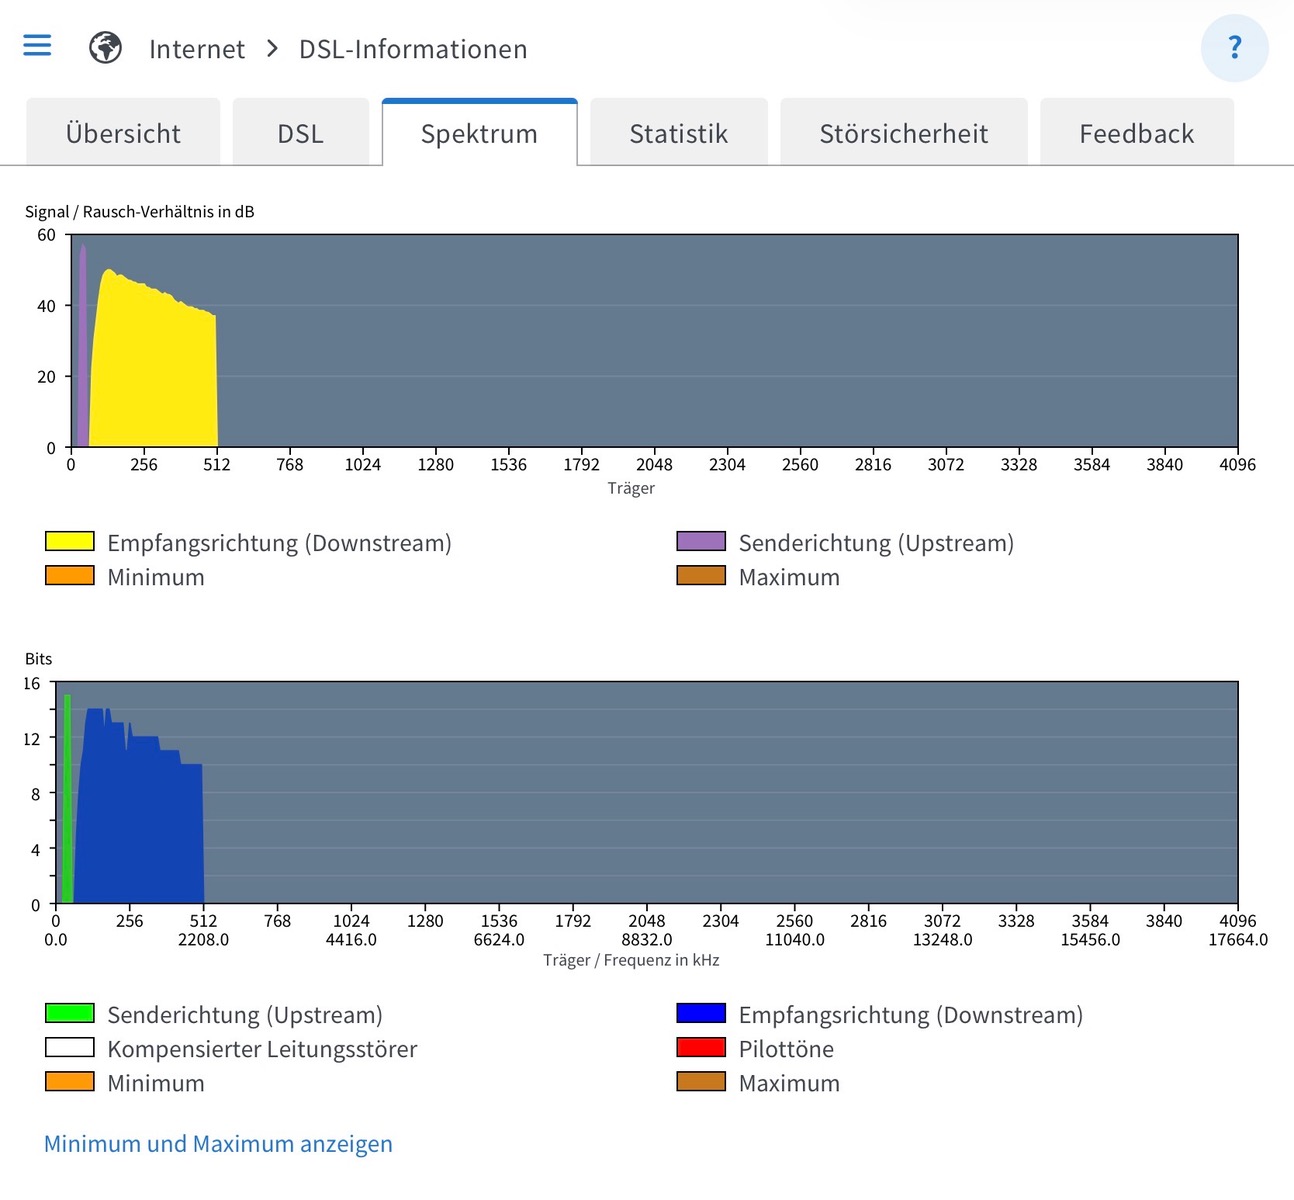Click the red Pilottöne legend swatch
The image size is (1294, 1200).
point(701,1048)
